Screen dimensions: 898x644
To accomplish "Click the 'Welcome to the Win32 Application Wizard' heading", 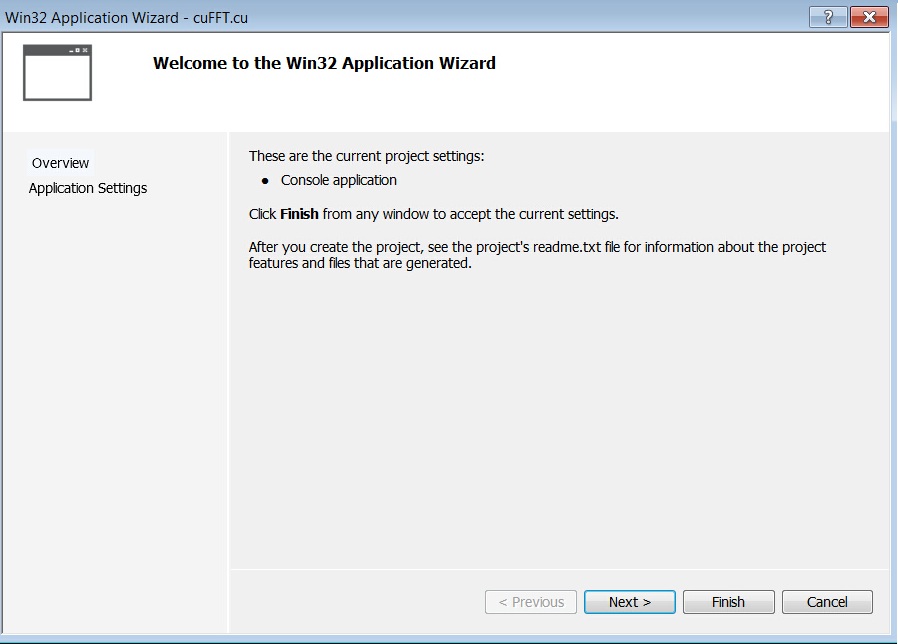I will pos(324,63).
